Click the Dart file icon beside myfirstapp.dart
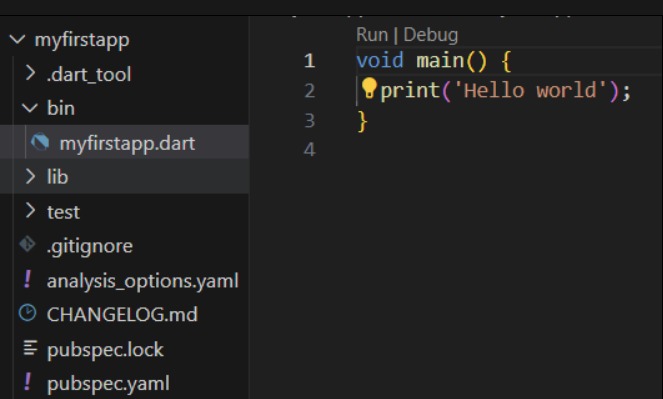Image resolution: width=663 pixels, height=399 pixels. pyautogui.click(x=40, y=142)
